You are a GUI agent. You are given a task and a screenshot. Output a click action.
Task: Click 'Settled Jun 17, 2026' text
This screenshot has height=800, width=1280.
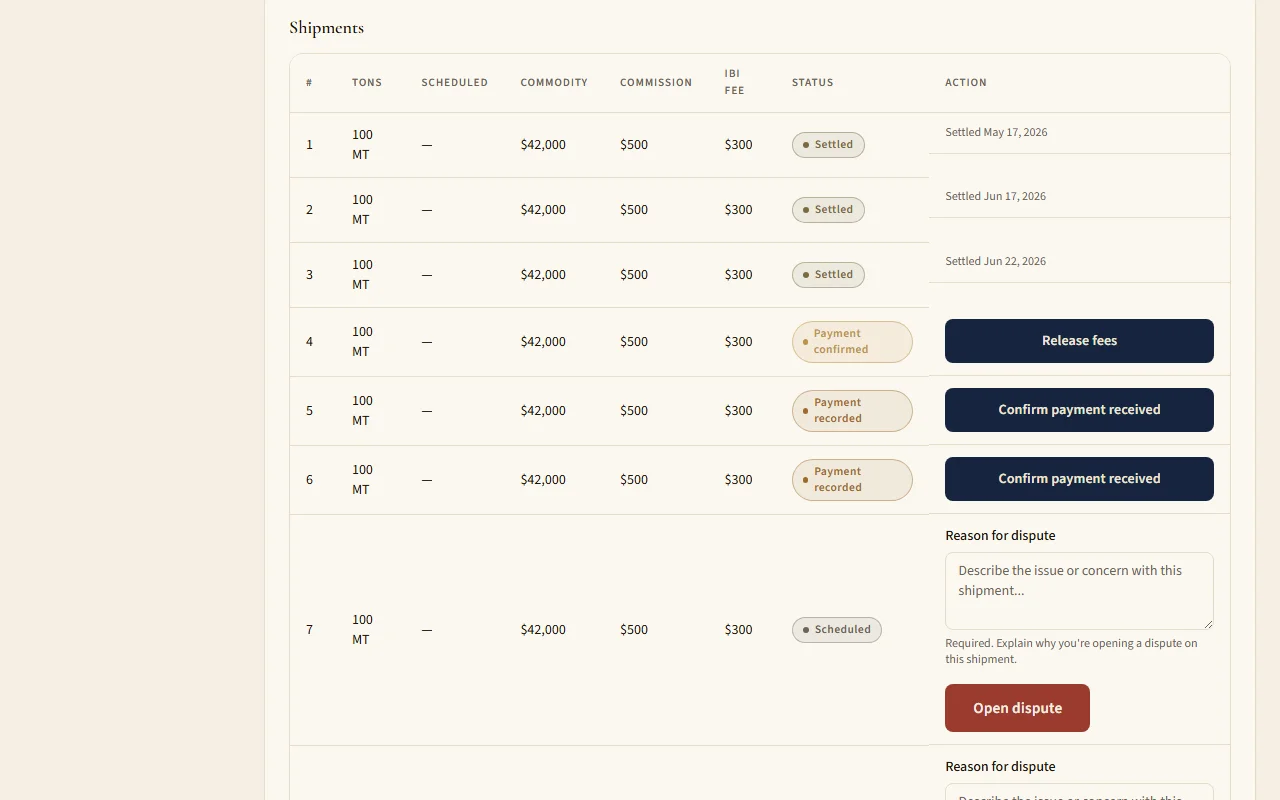point(995,196)
